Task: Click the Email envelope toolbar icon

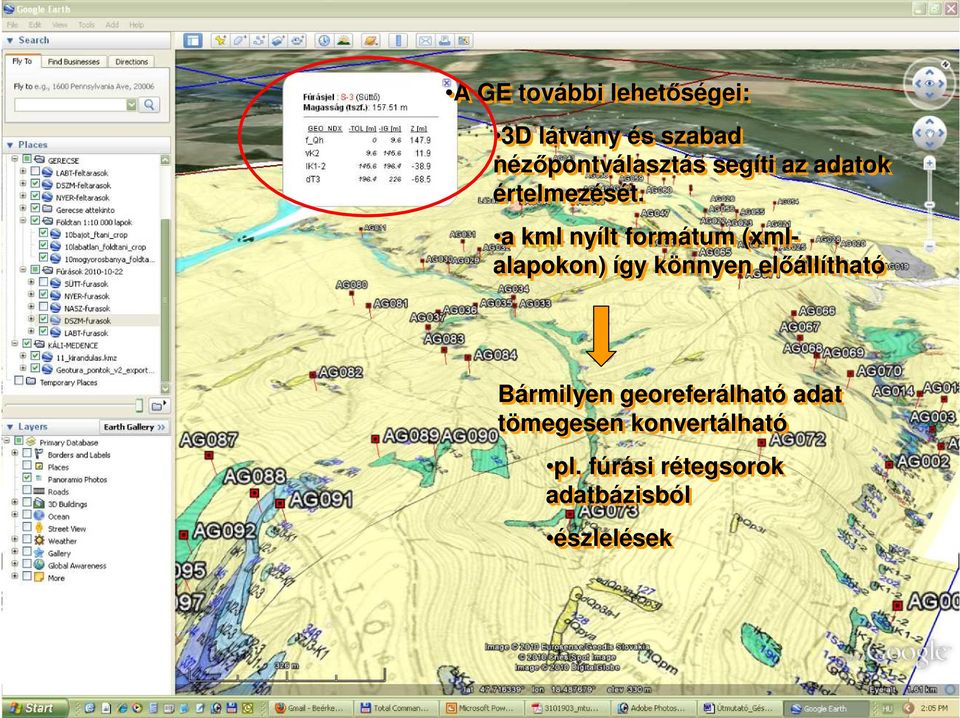Action: [425, 41]
